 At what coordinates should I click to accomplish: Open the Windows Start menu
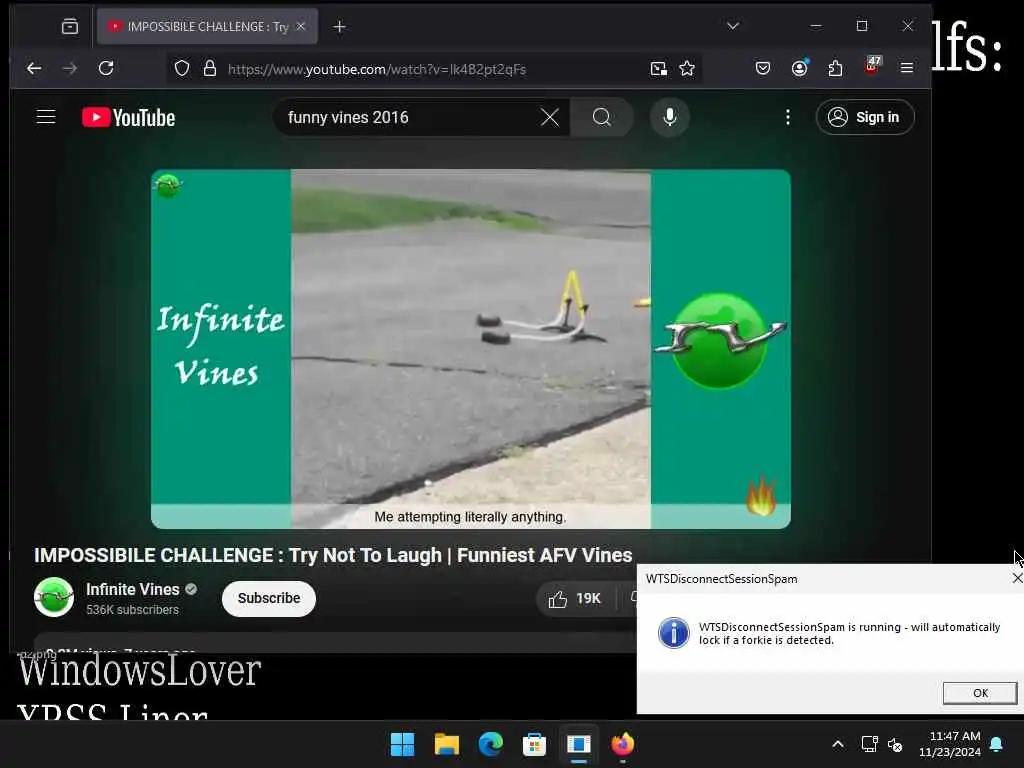click(x=402, y=744)
